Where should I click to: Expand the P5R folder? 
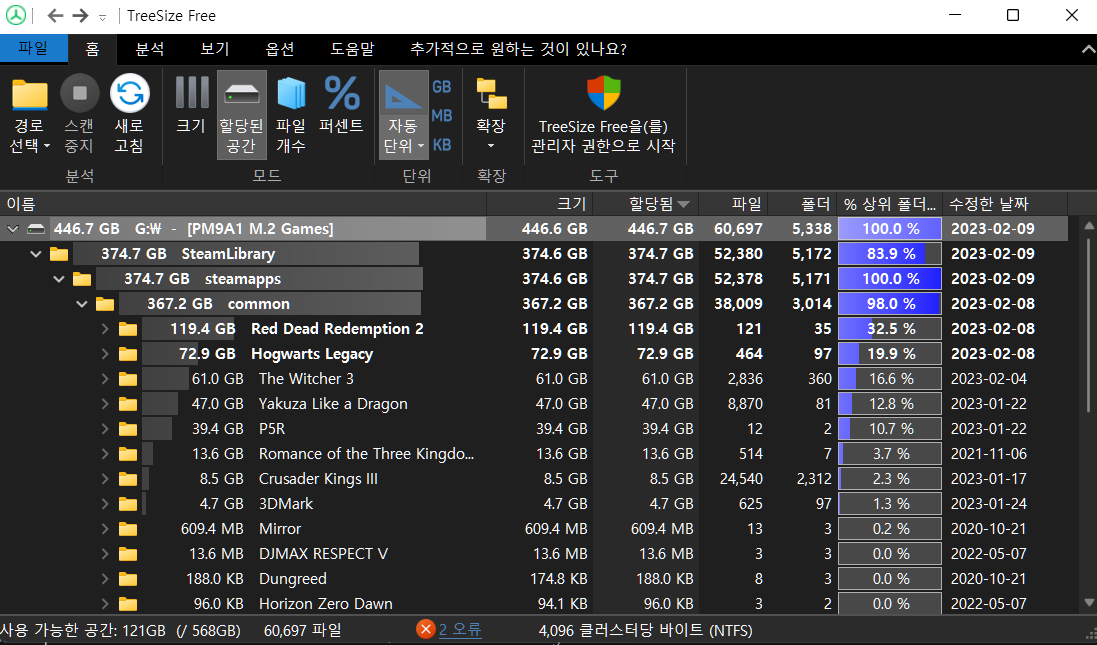tap(105, 429)
